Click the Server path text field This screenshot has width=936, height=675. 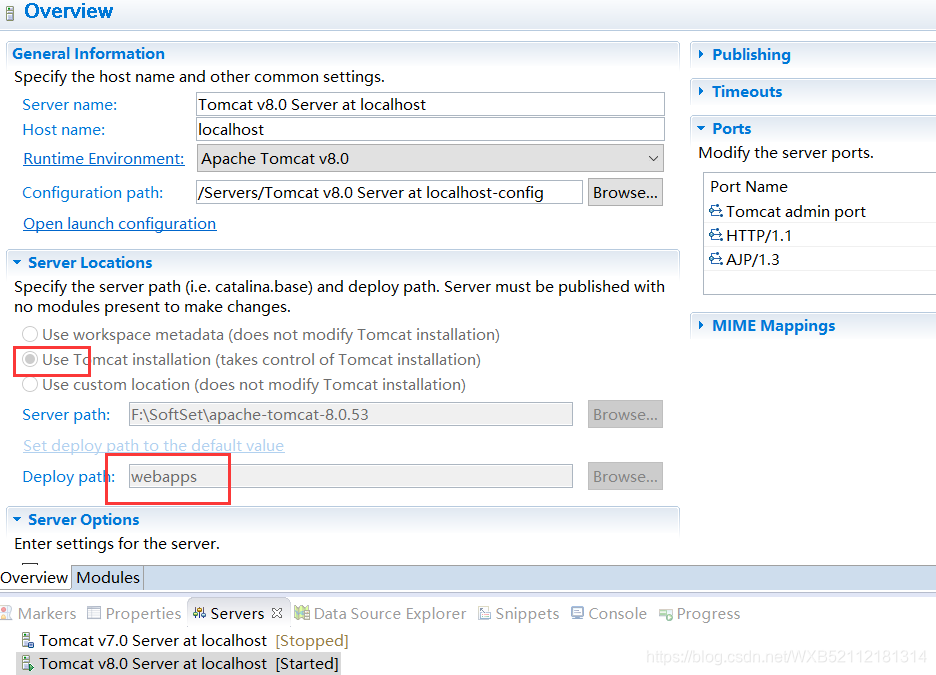[x=350, y=414]
